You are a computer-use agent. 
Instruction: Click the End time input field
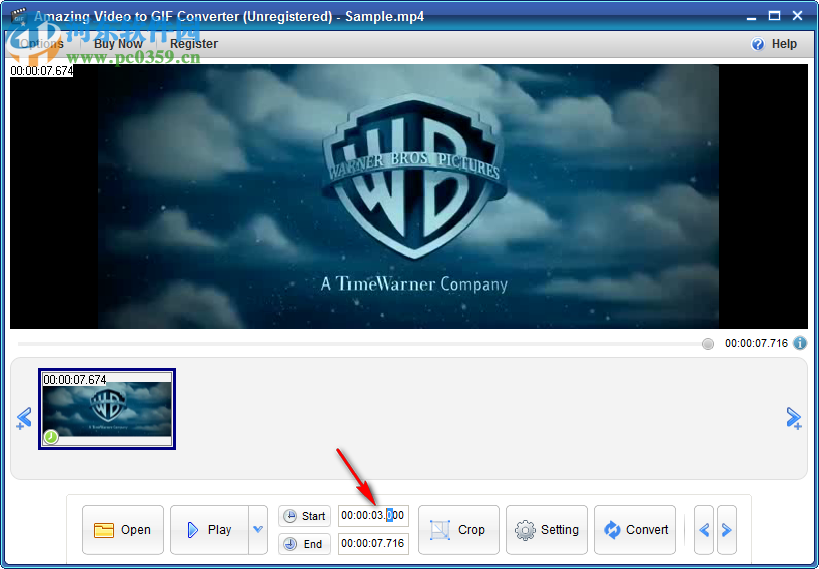coord(373,543)
